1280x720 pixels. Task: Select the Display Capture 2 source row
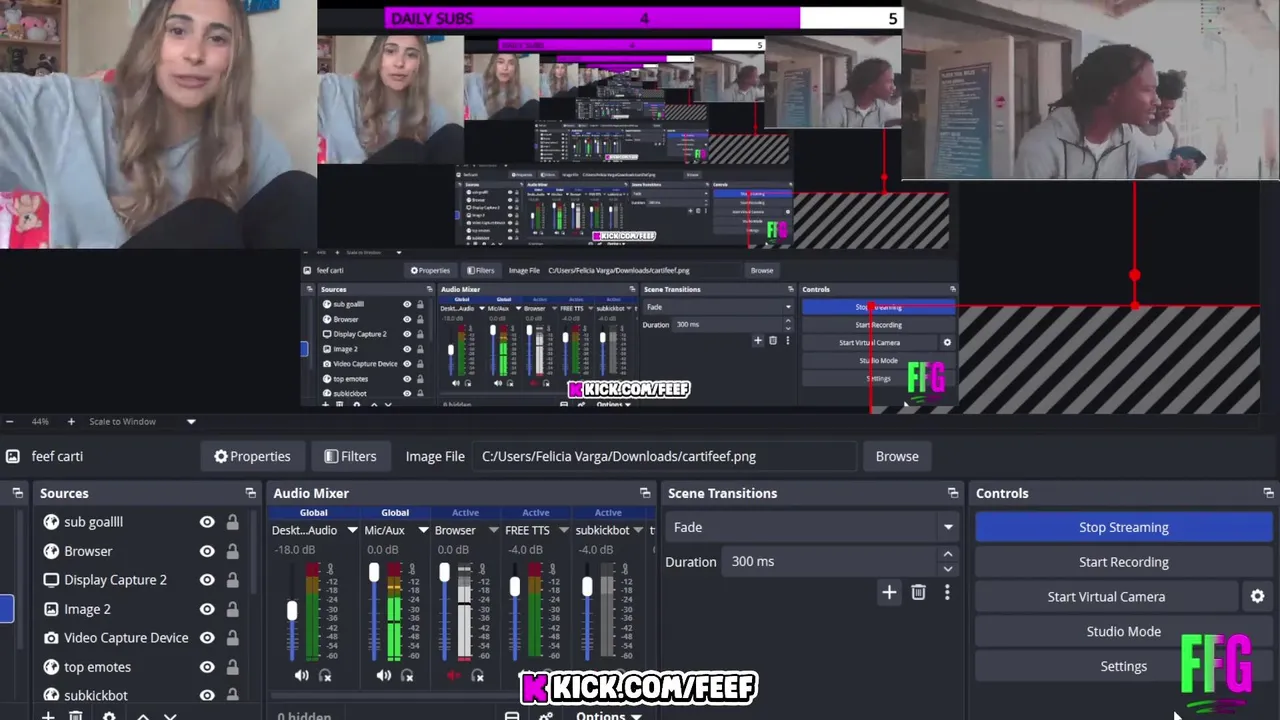140,580
